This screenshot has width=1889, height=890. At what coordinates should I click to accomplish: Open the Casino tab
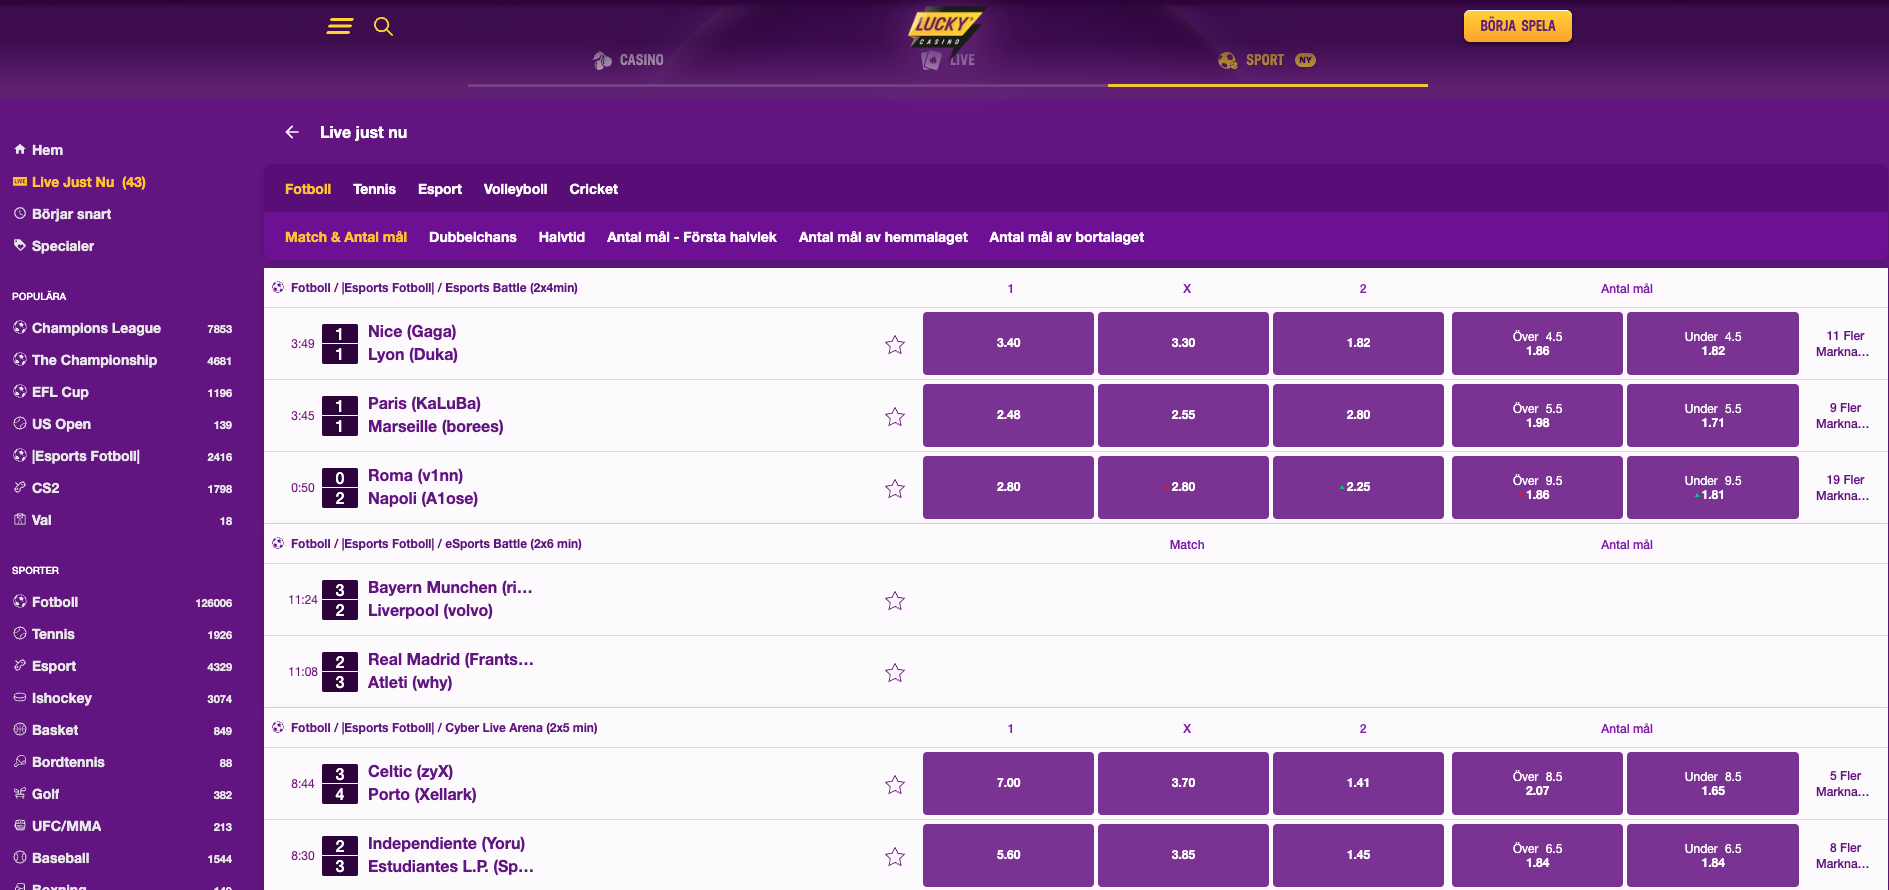[x=628, y=60]
